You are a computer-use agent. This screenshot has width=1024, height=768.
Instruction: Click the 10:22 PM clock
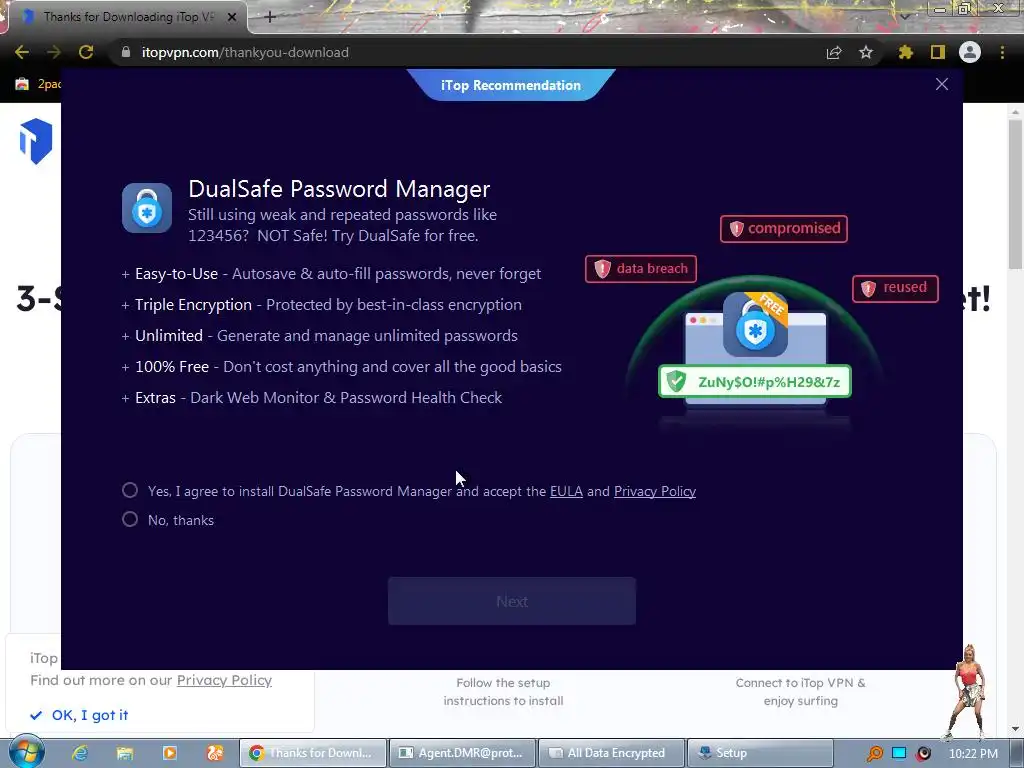(973, 754)
